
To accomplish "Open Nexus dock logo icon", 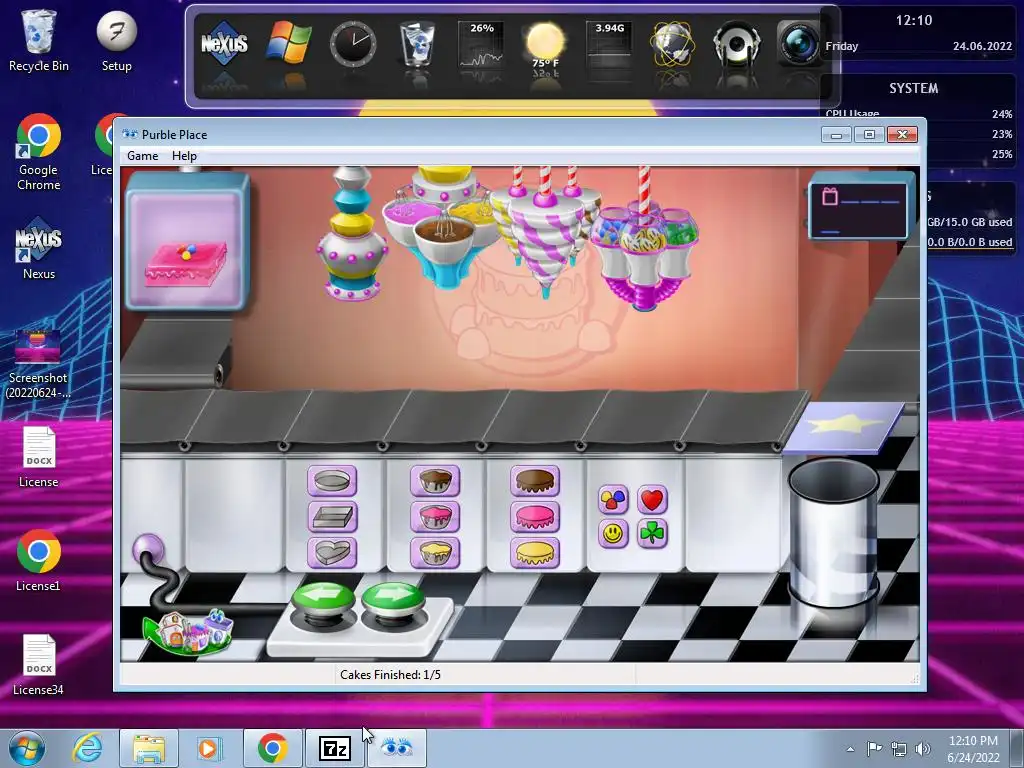I will click(224, 44).
